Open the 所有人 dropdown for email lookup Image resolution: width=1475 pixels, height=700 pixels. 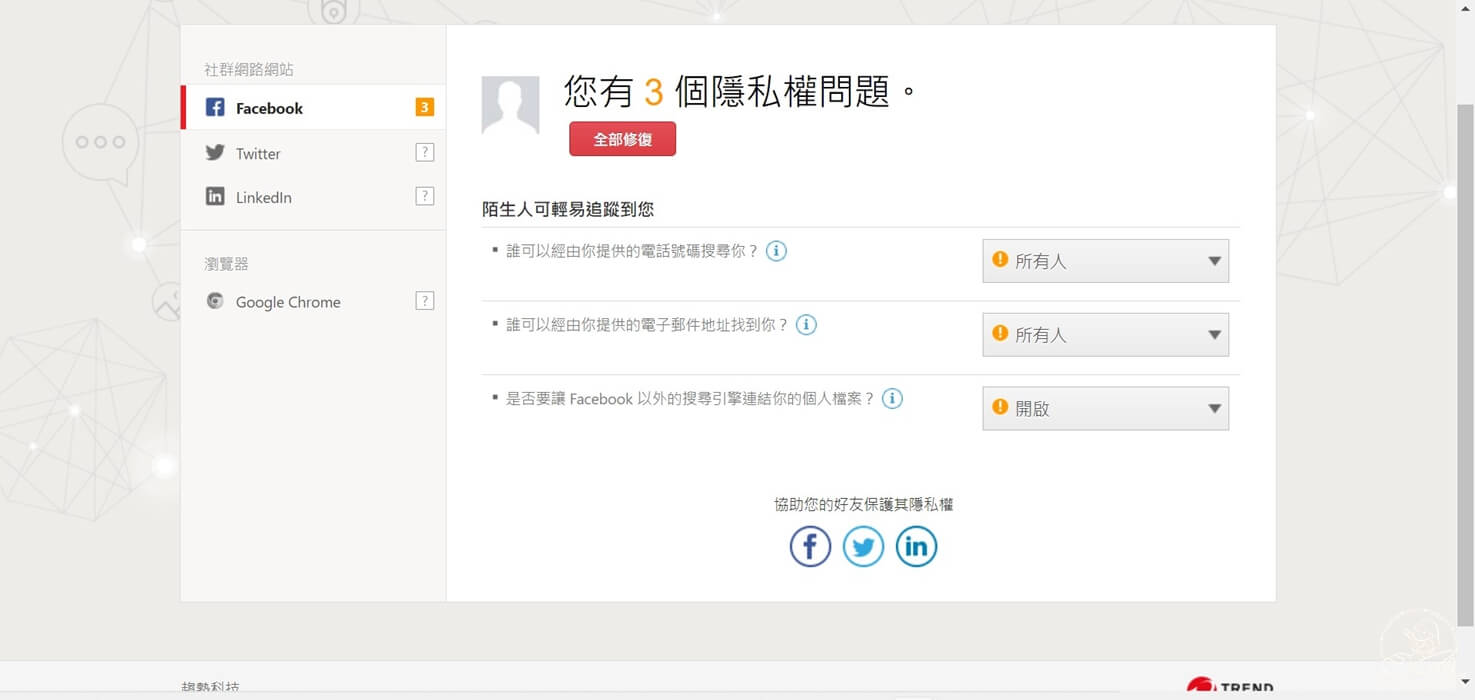1105,334
